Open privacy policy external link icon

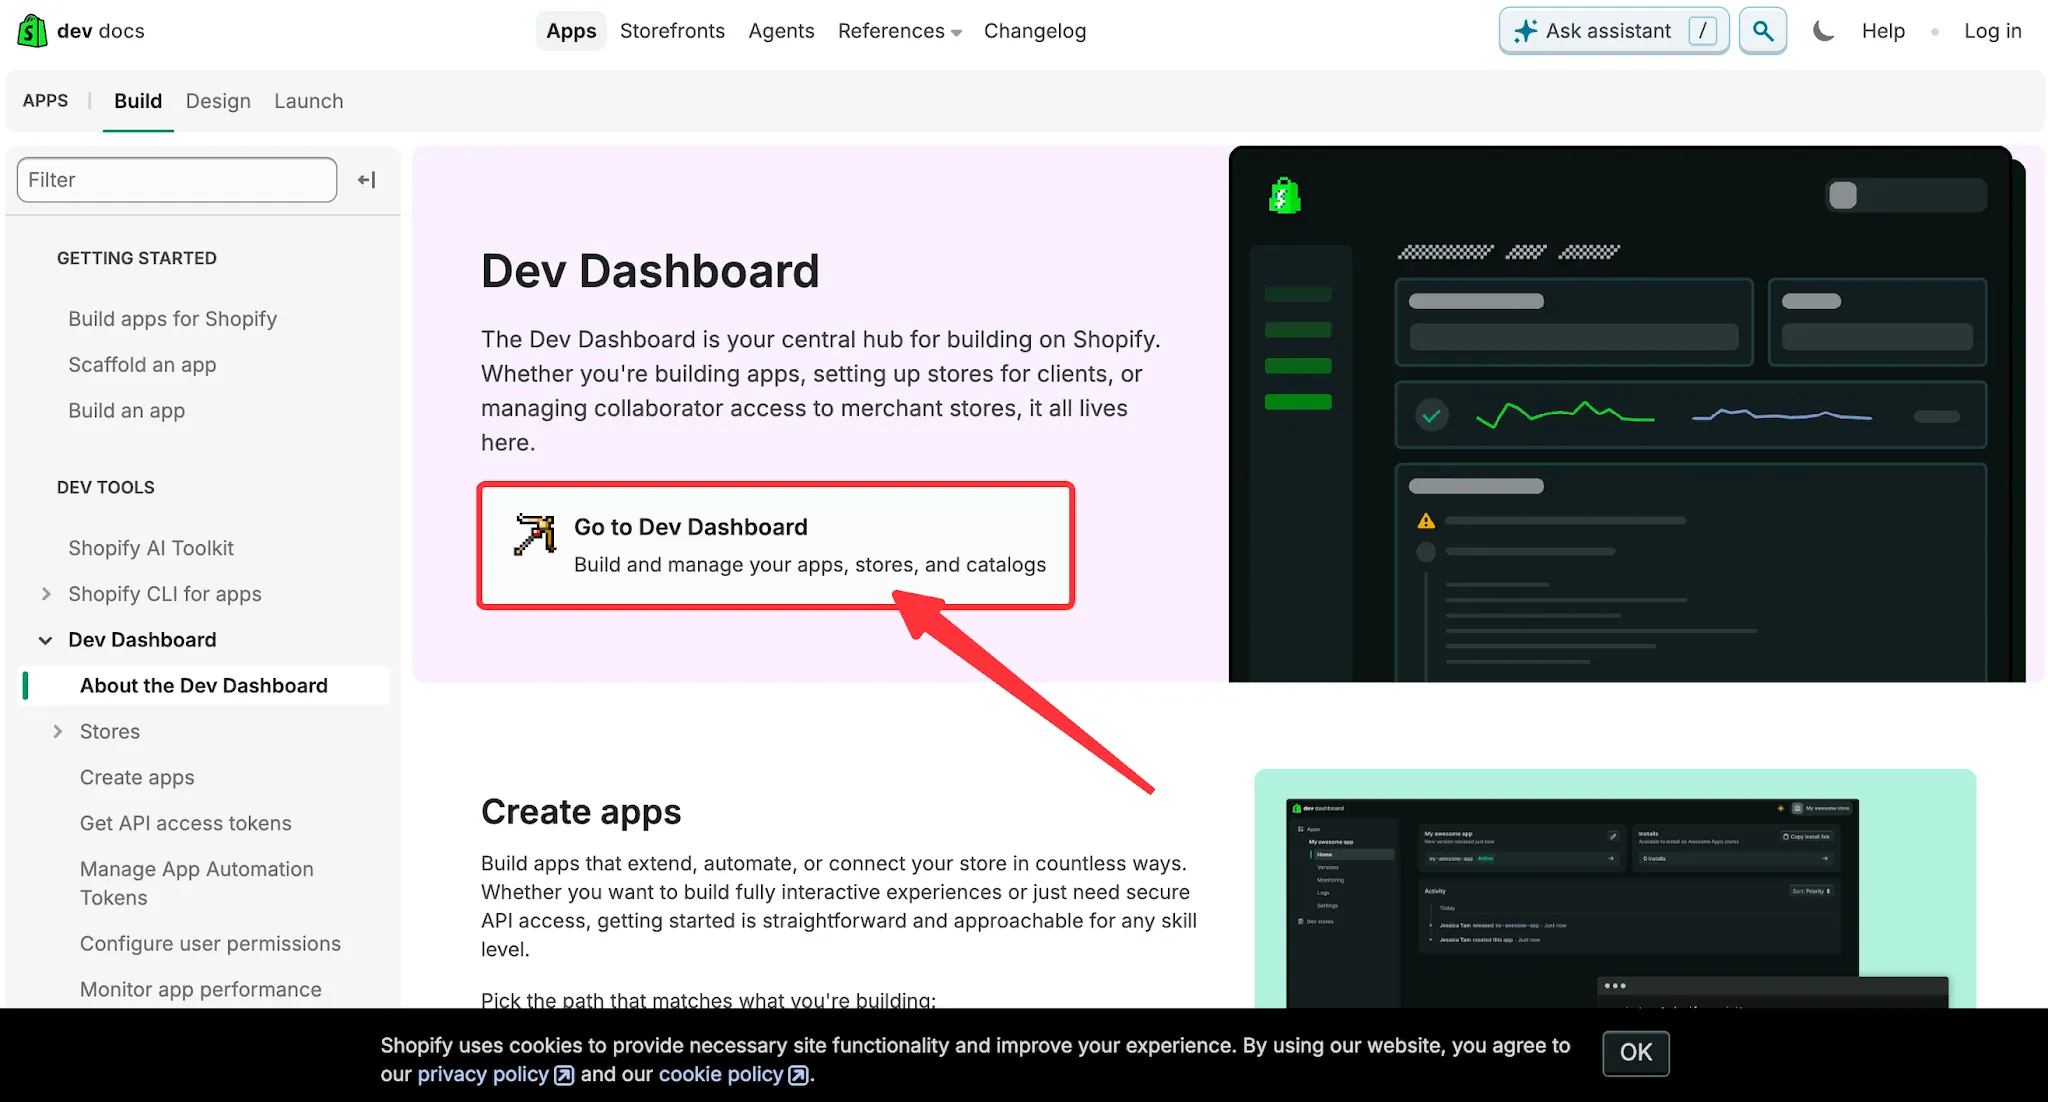click(564, 1075)
